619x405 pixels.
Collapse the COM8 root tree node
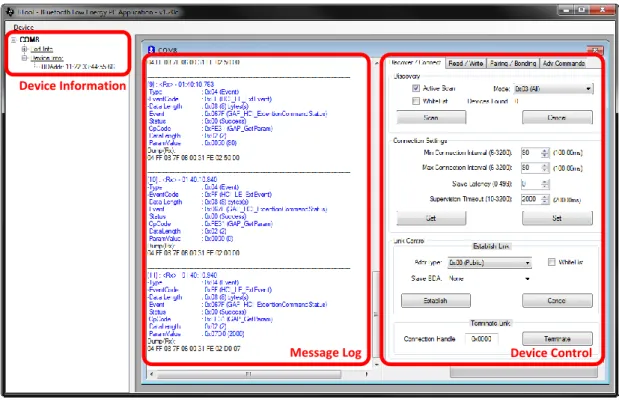pos(13,39)
